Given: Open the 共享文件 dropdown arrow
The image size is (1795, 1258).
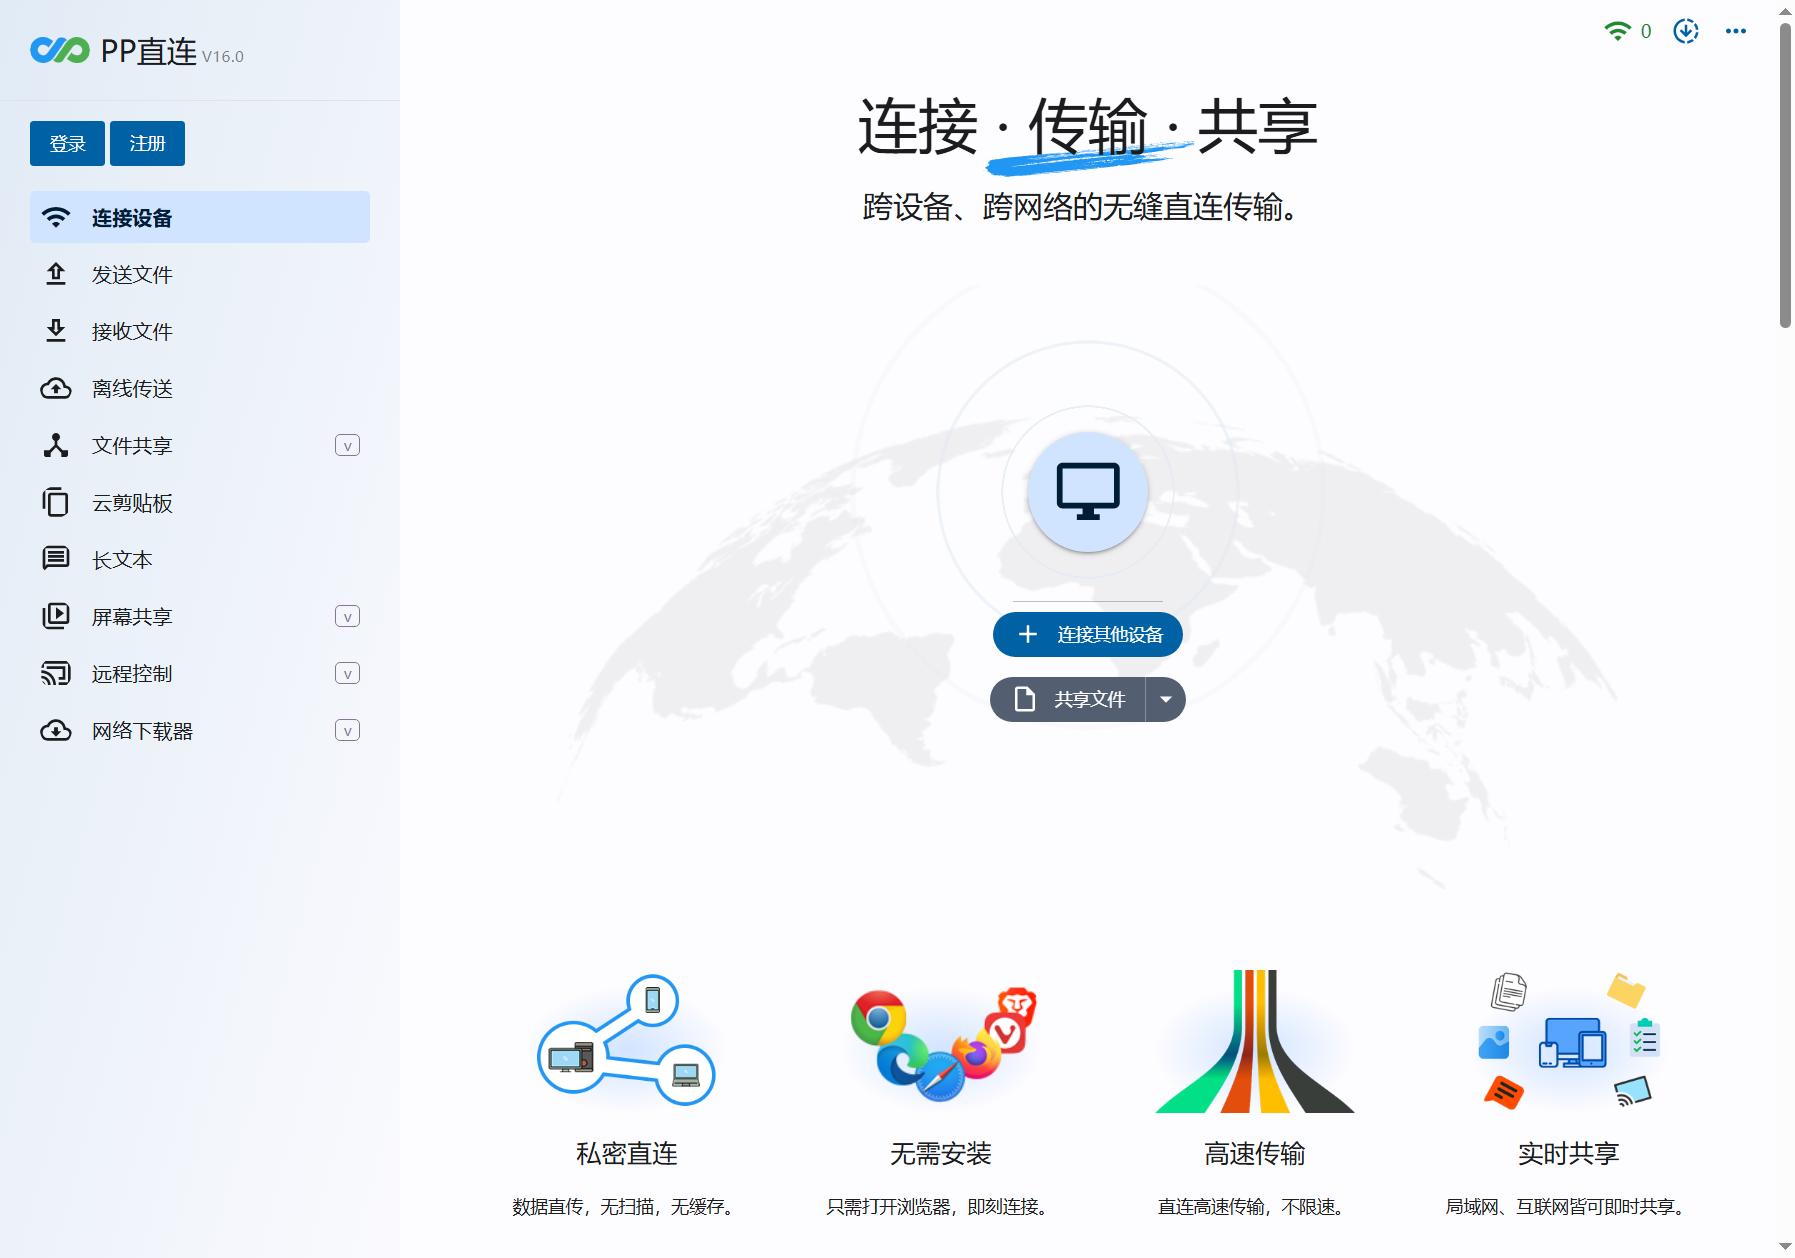Looking at the screenshot, I should pyautogui.click(x=1166, y=699).
